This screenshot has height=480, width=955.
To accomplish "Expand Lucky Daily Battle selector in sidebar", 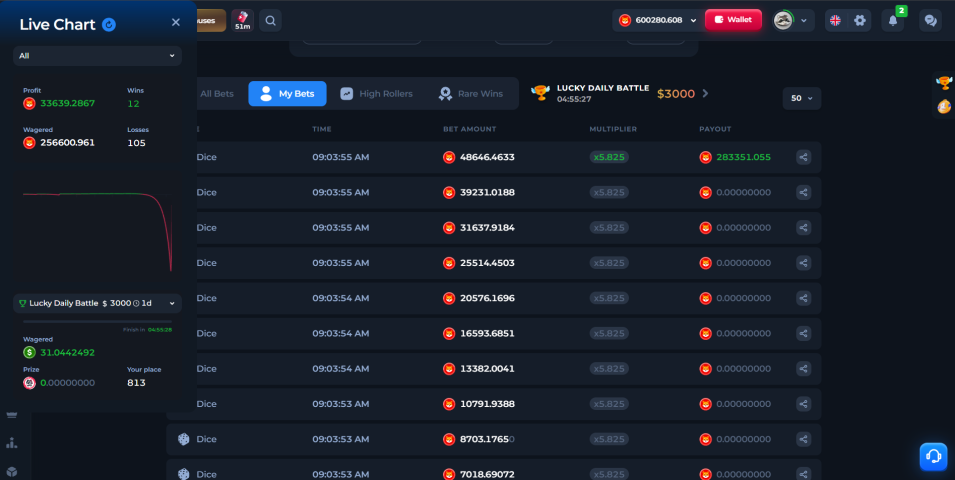I will point(97,303).
